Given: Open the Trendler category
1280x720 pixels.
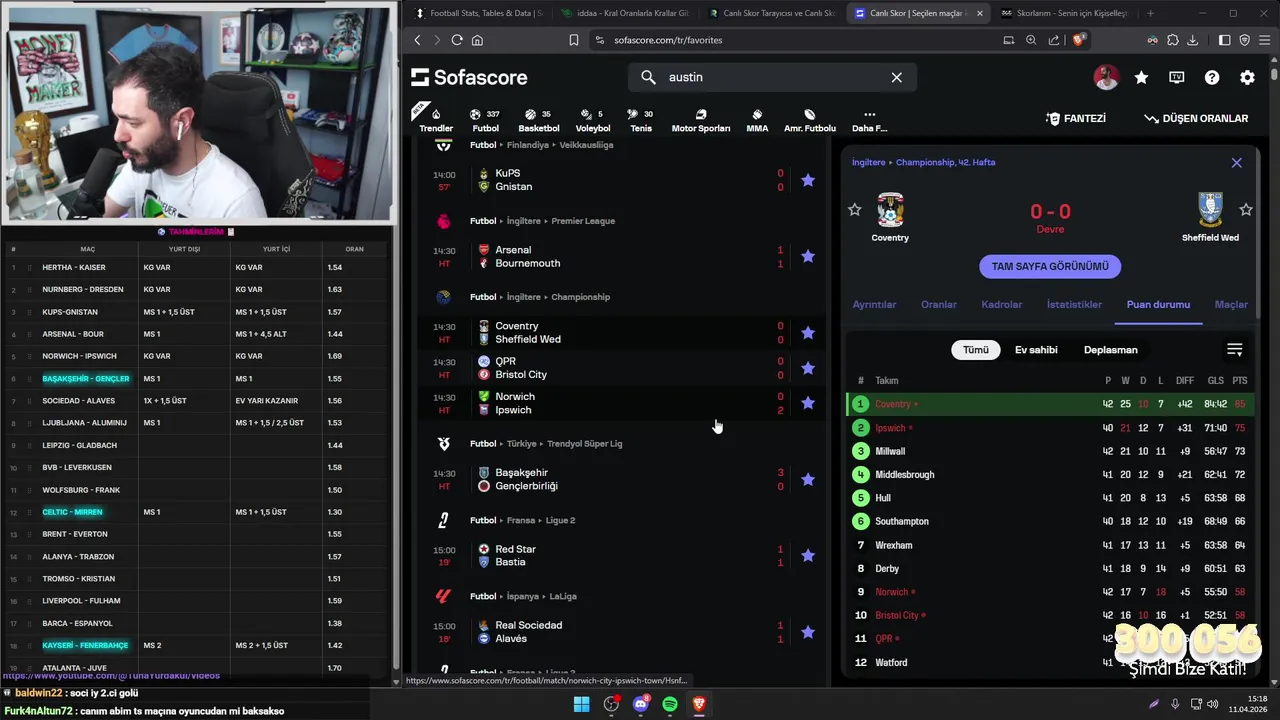Looking at the screenshot, I should 436,120.
